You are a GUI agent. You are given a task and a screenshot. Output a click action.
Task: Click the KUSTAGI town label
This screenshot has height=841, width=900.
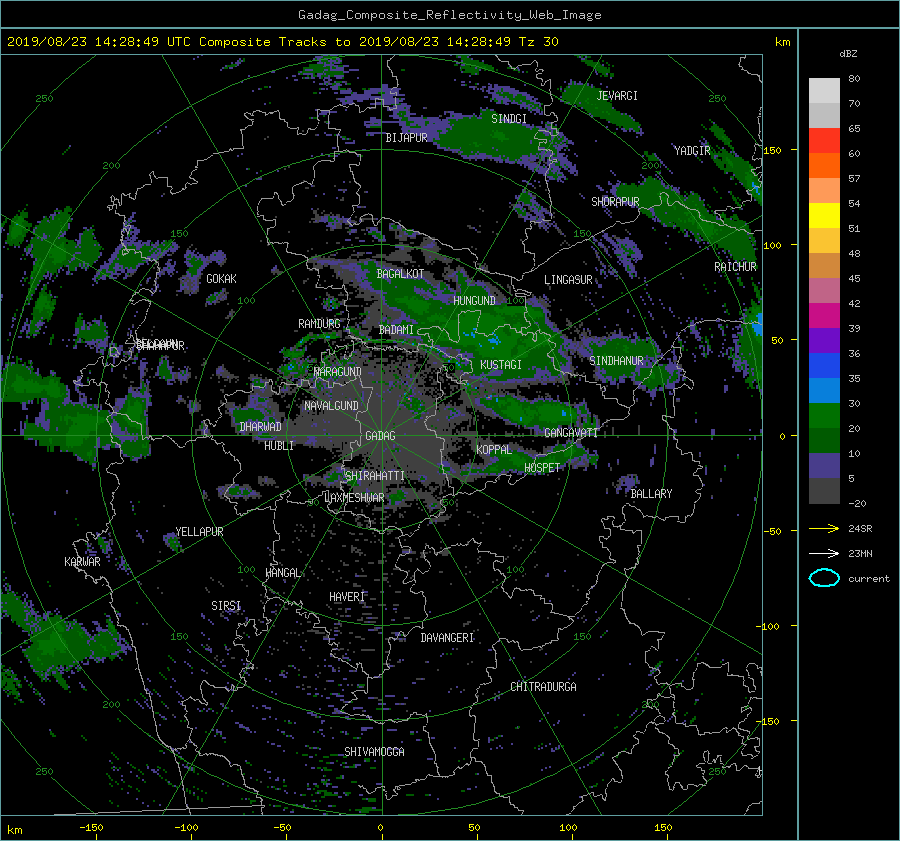(x=501, y=365)
